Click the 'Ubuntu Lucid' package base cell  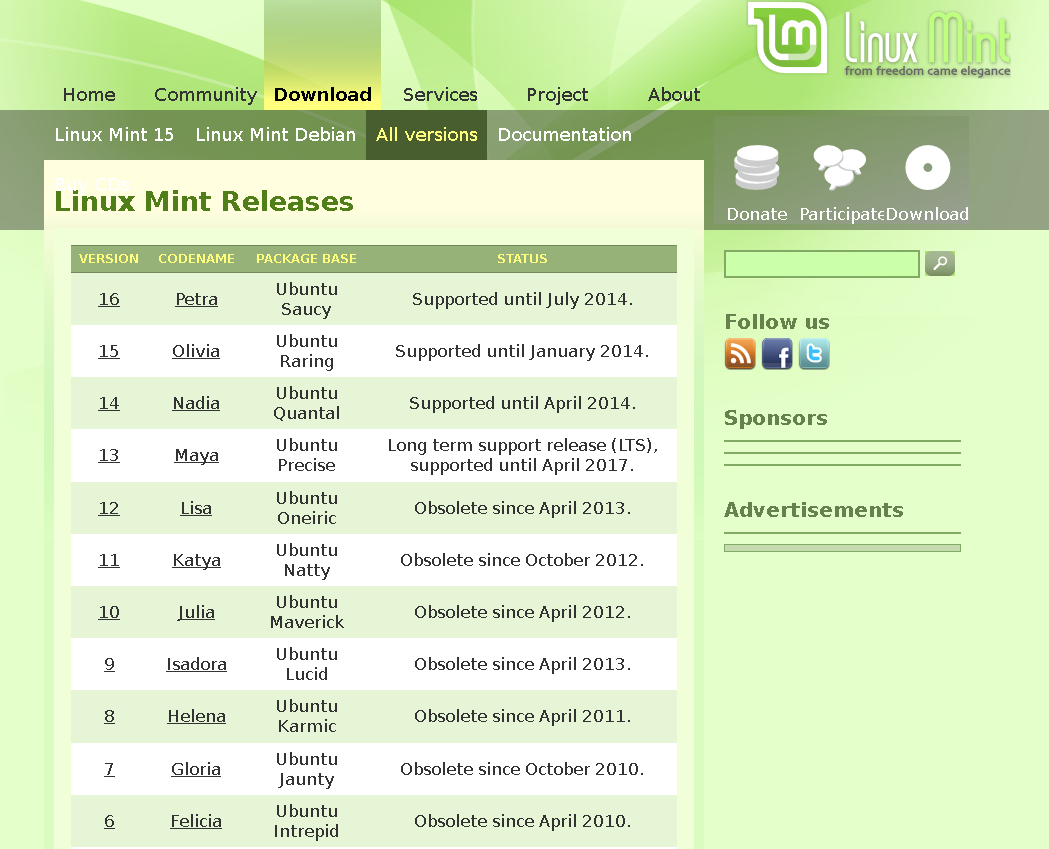(306, 664)
